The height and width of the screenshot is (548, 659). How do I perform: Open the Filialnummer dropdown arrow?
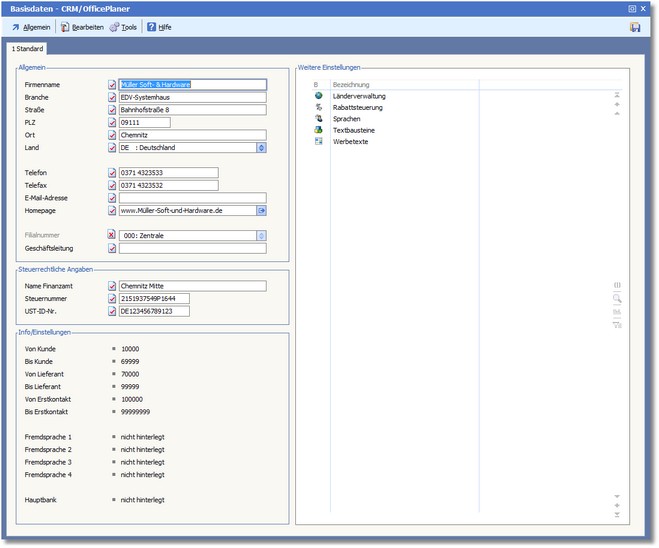point(261,236)
